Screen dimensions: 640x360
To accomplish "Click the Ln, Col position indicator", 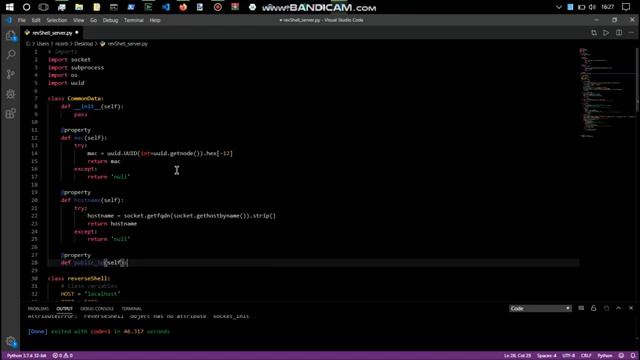I will coord(517,356).
